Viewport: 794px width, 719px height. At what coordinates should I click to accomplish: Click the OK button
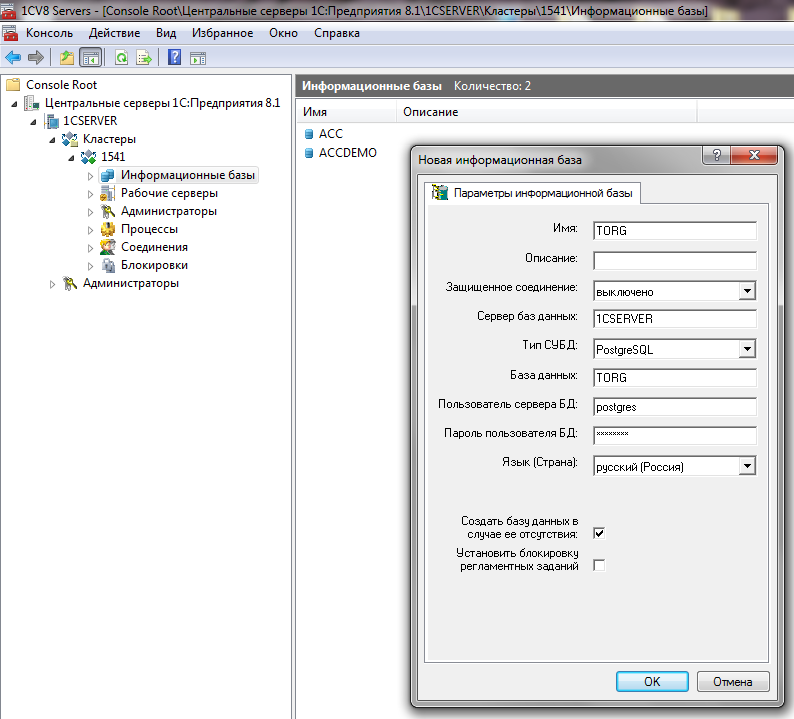coord(652,682)
